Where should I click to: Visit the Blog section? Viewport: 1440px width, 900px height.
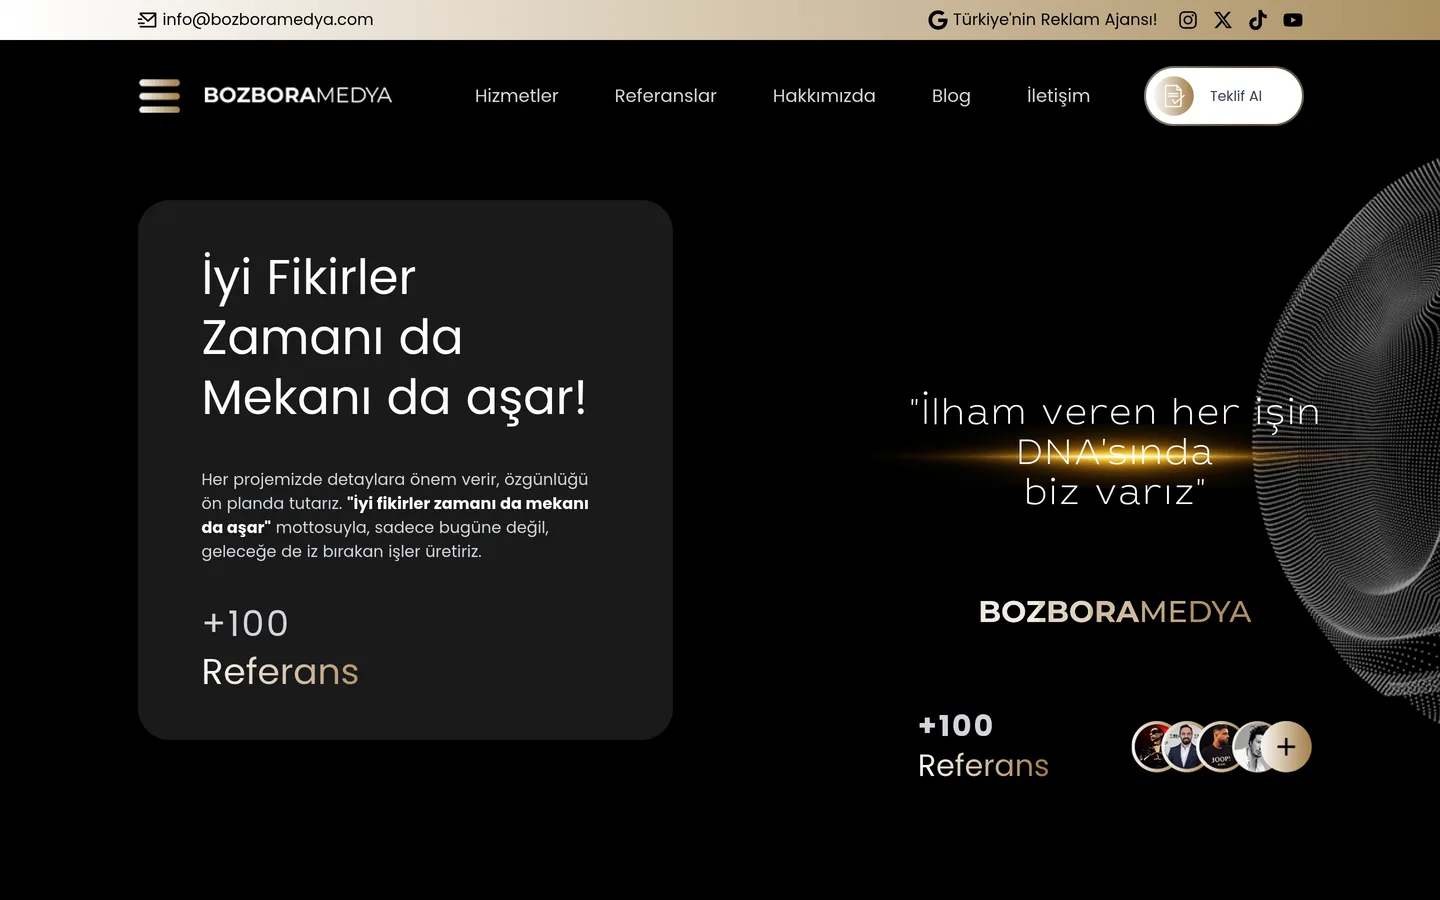coord(951,96)
